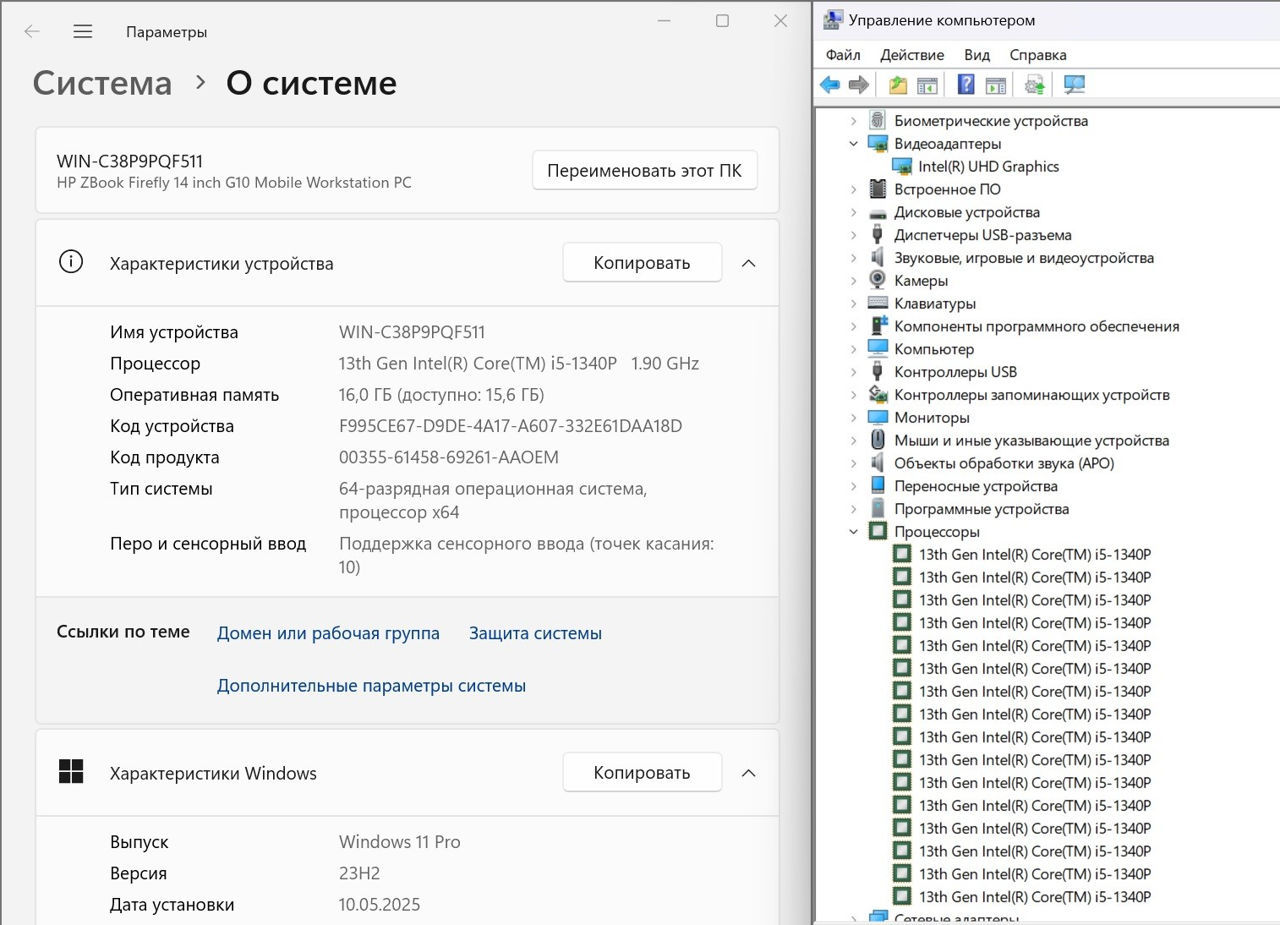Click the Имя устройства label

174,332
